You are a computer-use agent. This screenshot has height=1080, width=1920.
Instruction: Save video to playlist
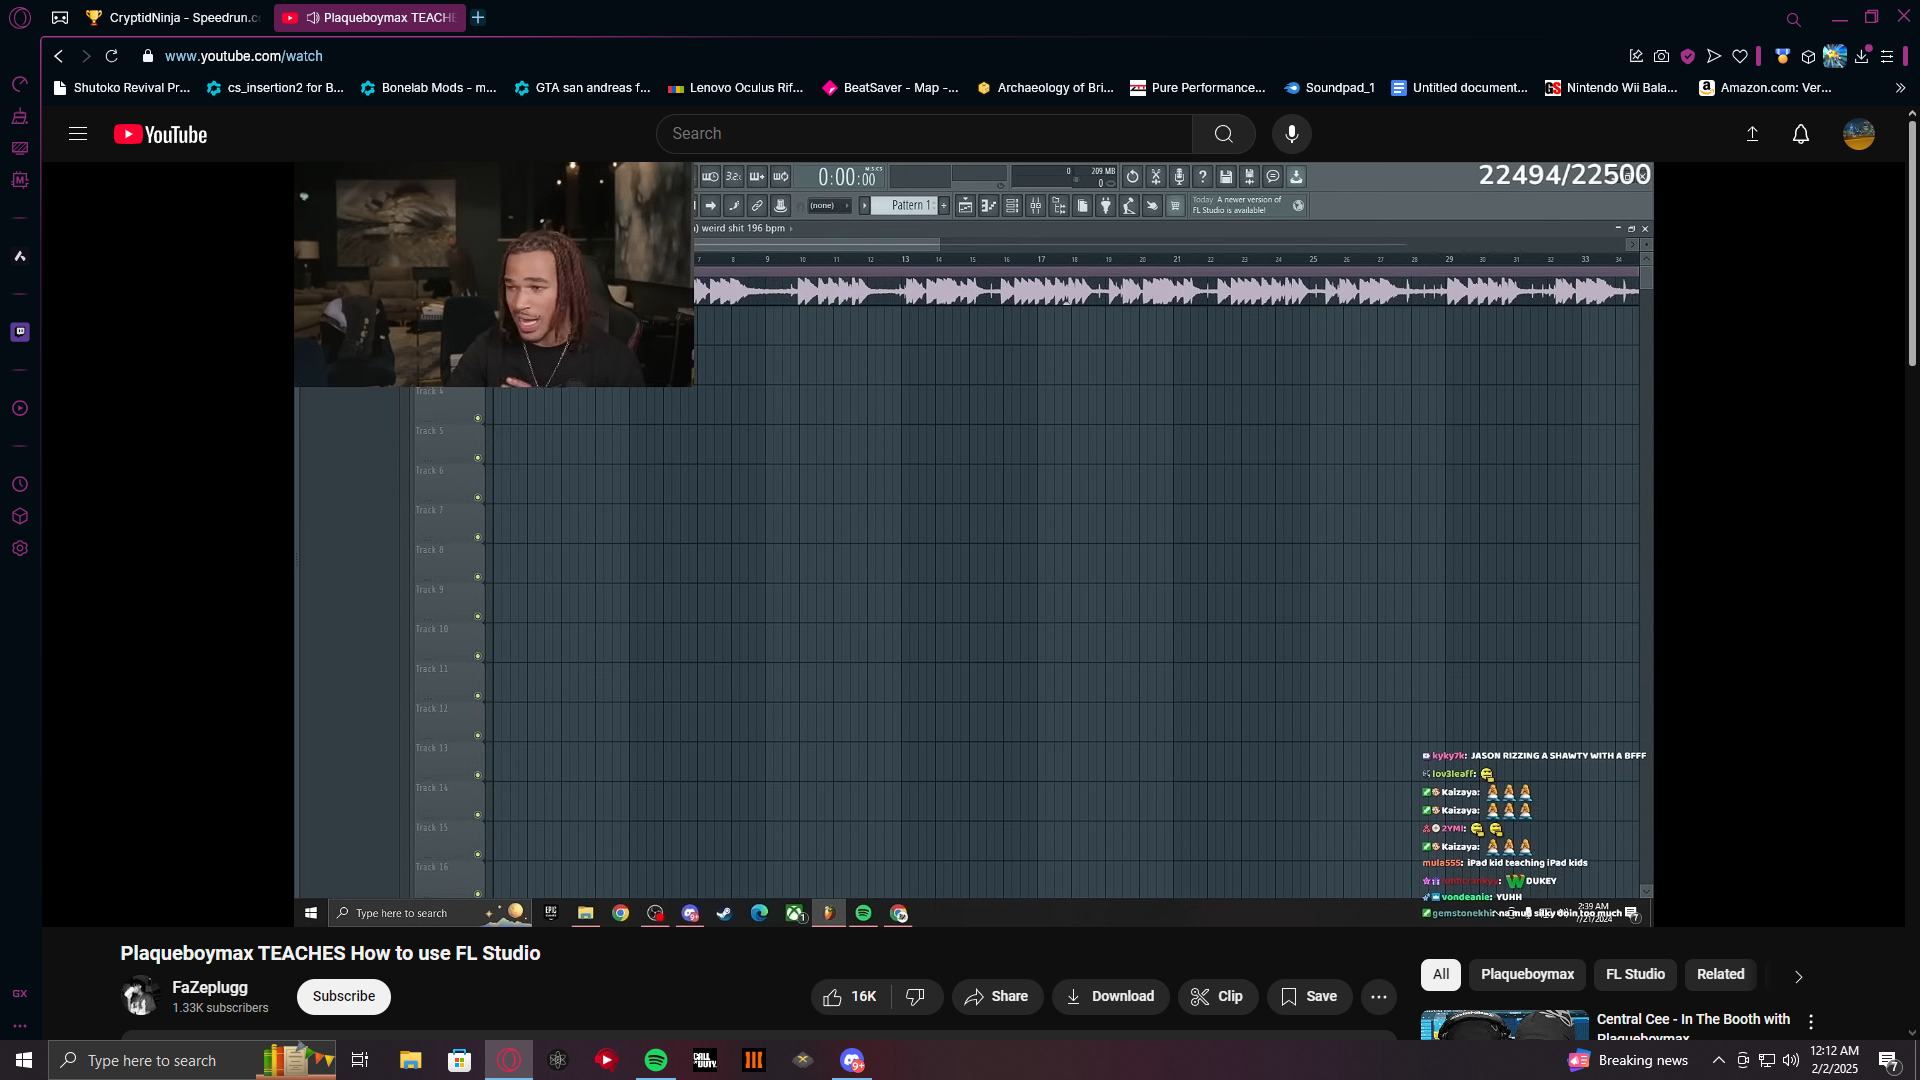click(1308, 997)
